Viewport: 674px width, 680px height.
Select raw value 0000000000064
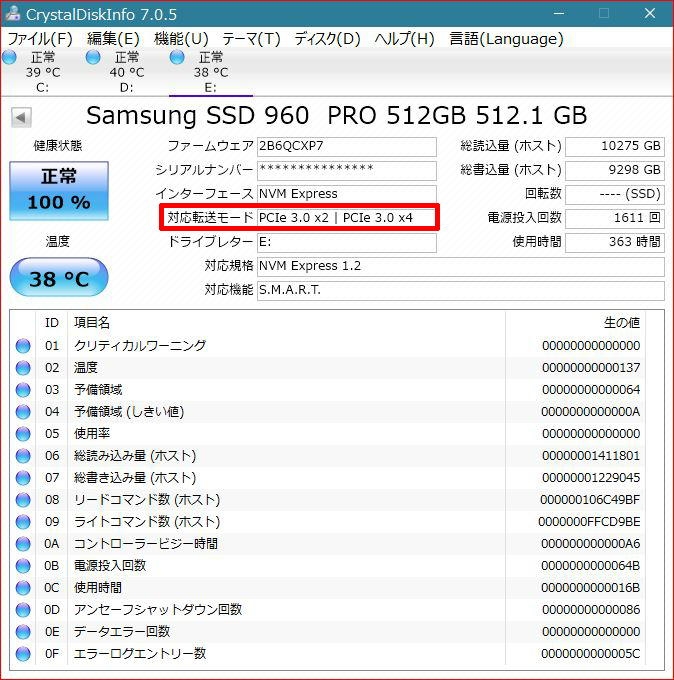[591, 390]
